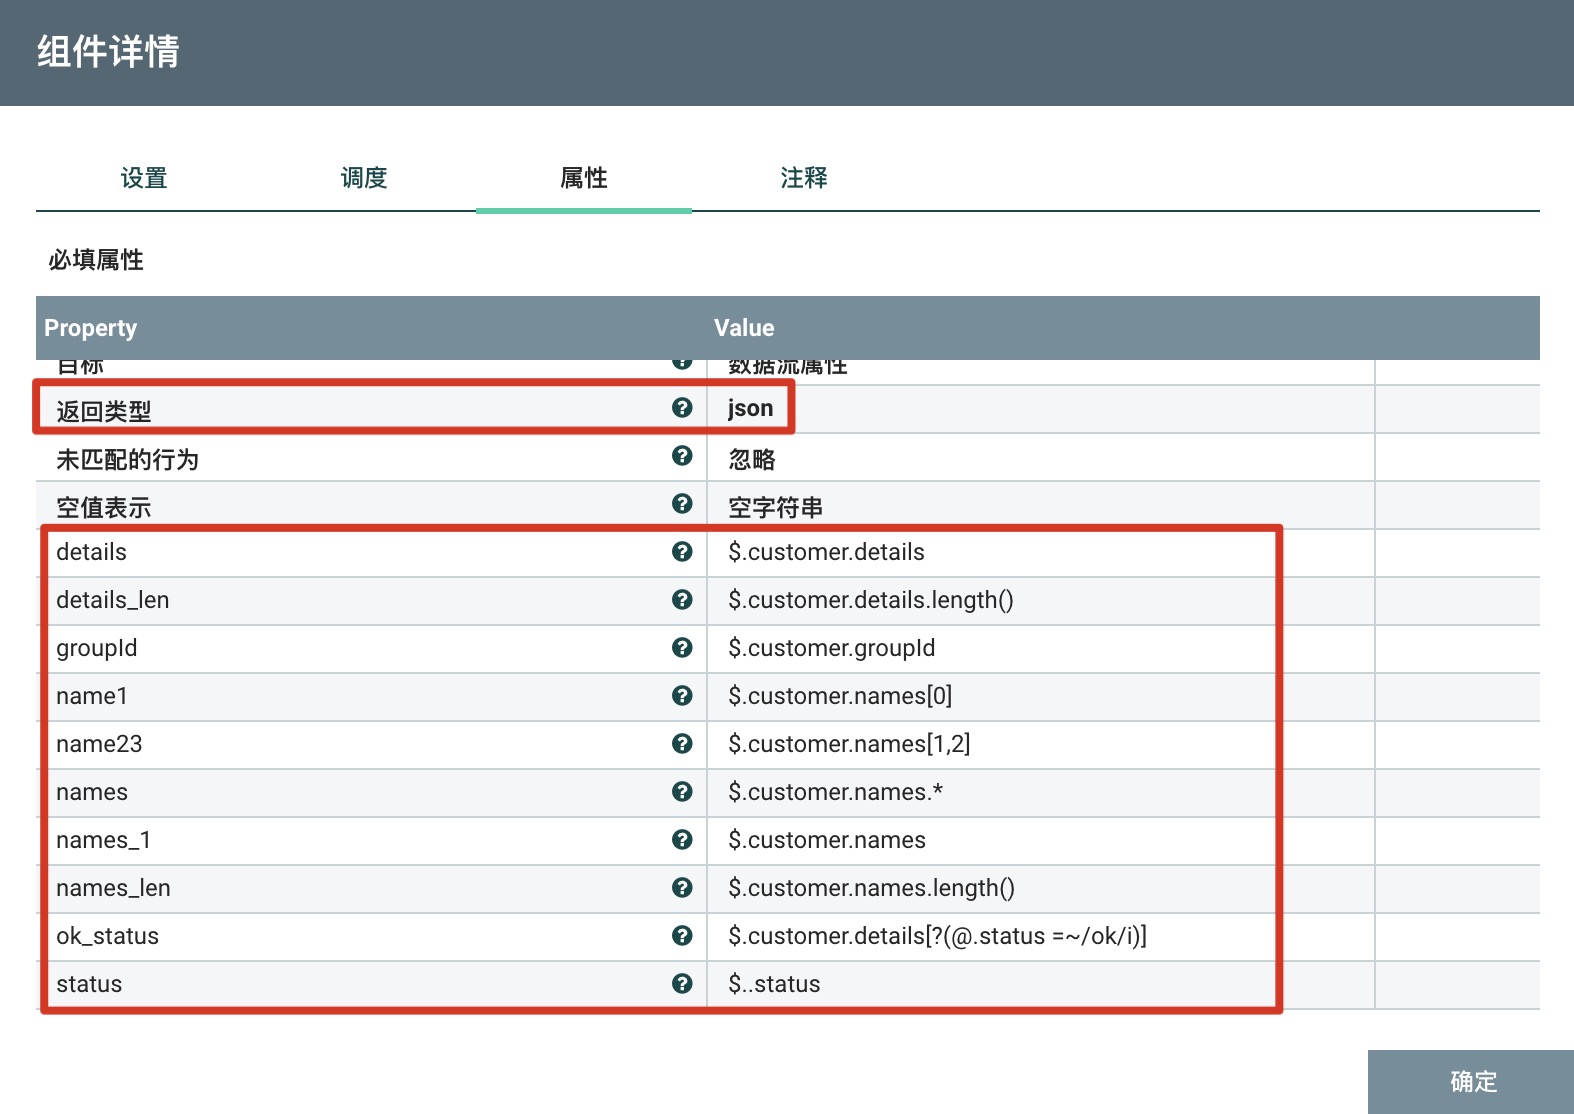Click help icon next to name23
This screenshot has height=1114, width=1574.
[x=682, y=744]
